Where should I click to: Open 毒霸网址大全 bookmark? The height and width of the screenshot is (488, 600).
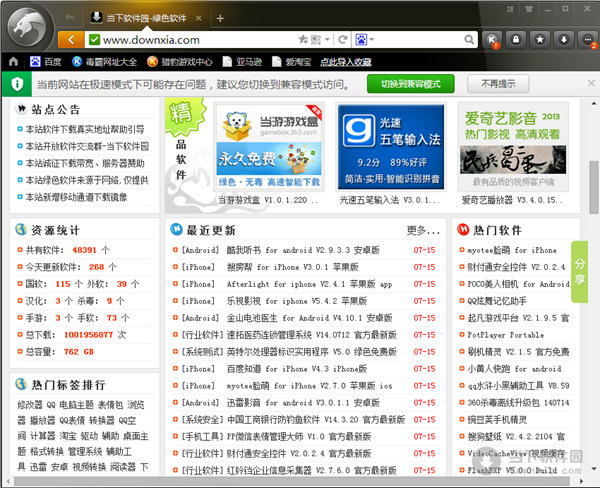(104, 61)
